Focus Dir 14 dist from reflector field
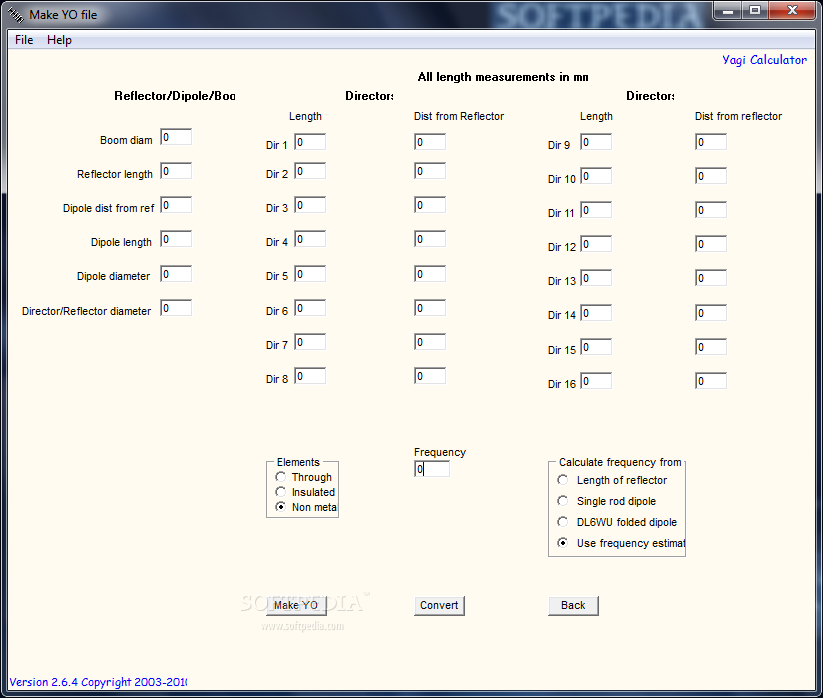Viewport: 823px width, 698px height. tap(711, 313)
